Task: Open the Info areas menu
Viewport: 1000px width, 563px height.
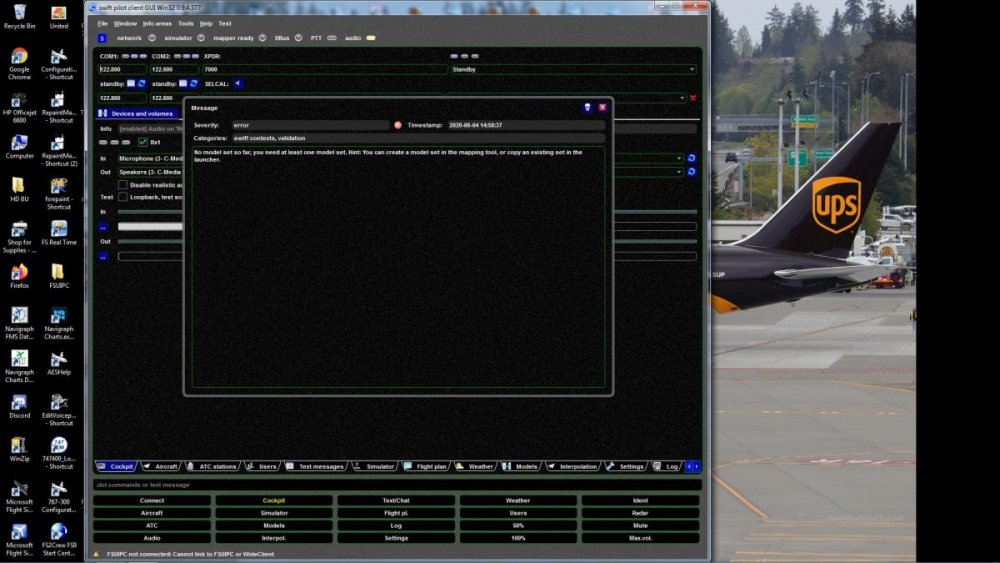Action: (x=157, y=24)
